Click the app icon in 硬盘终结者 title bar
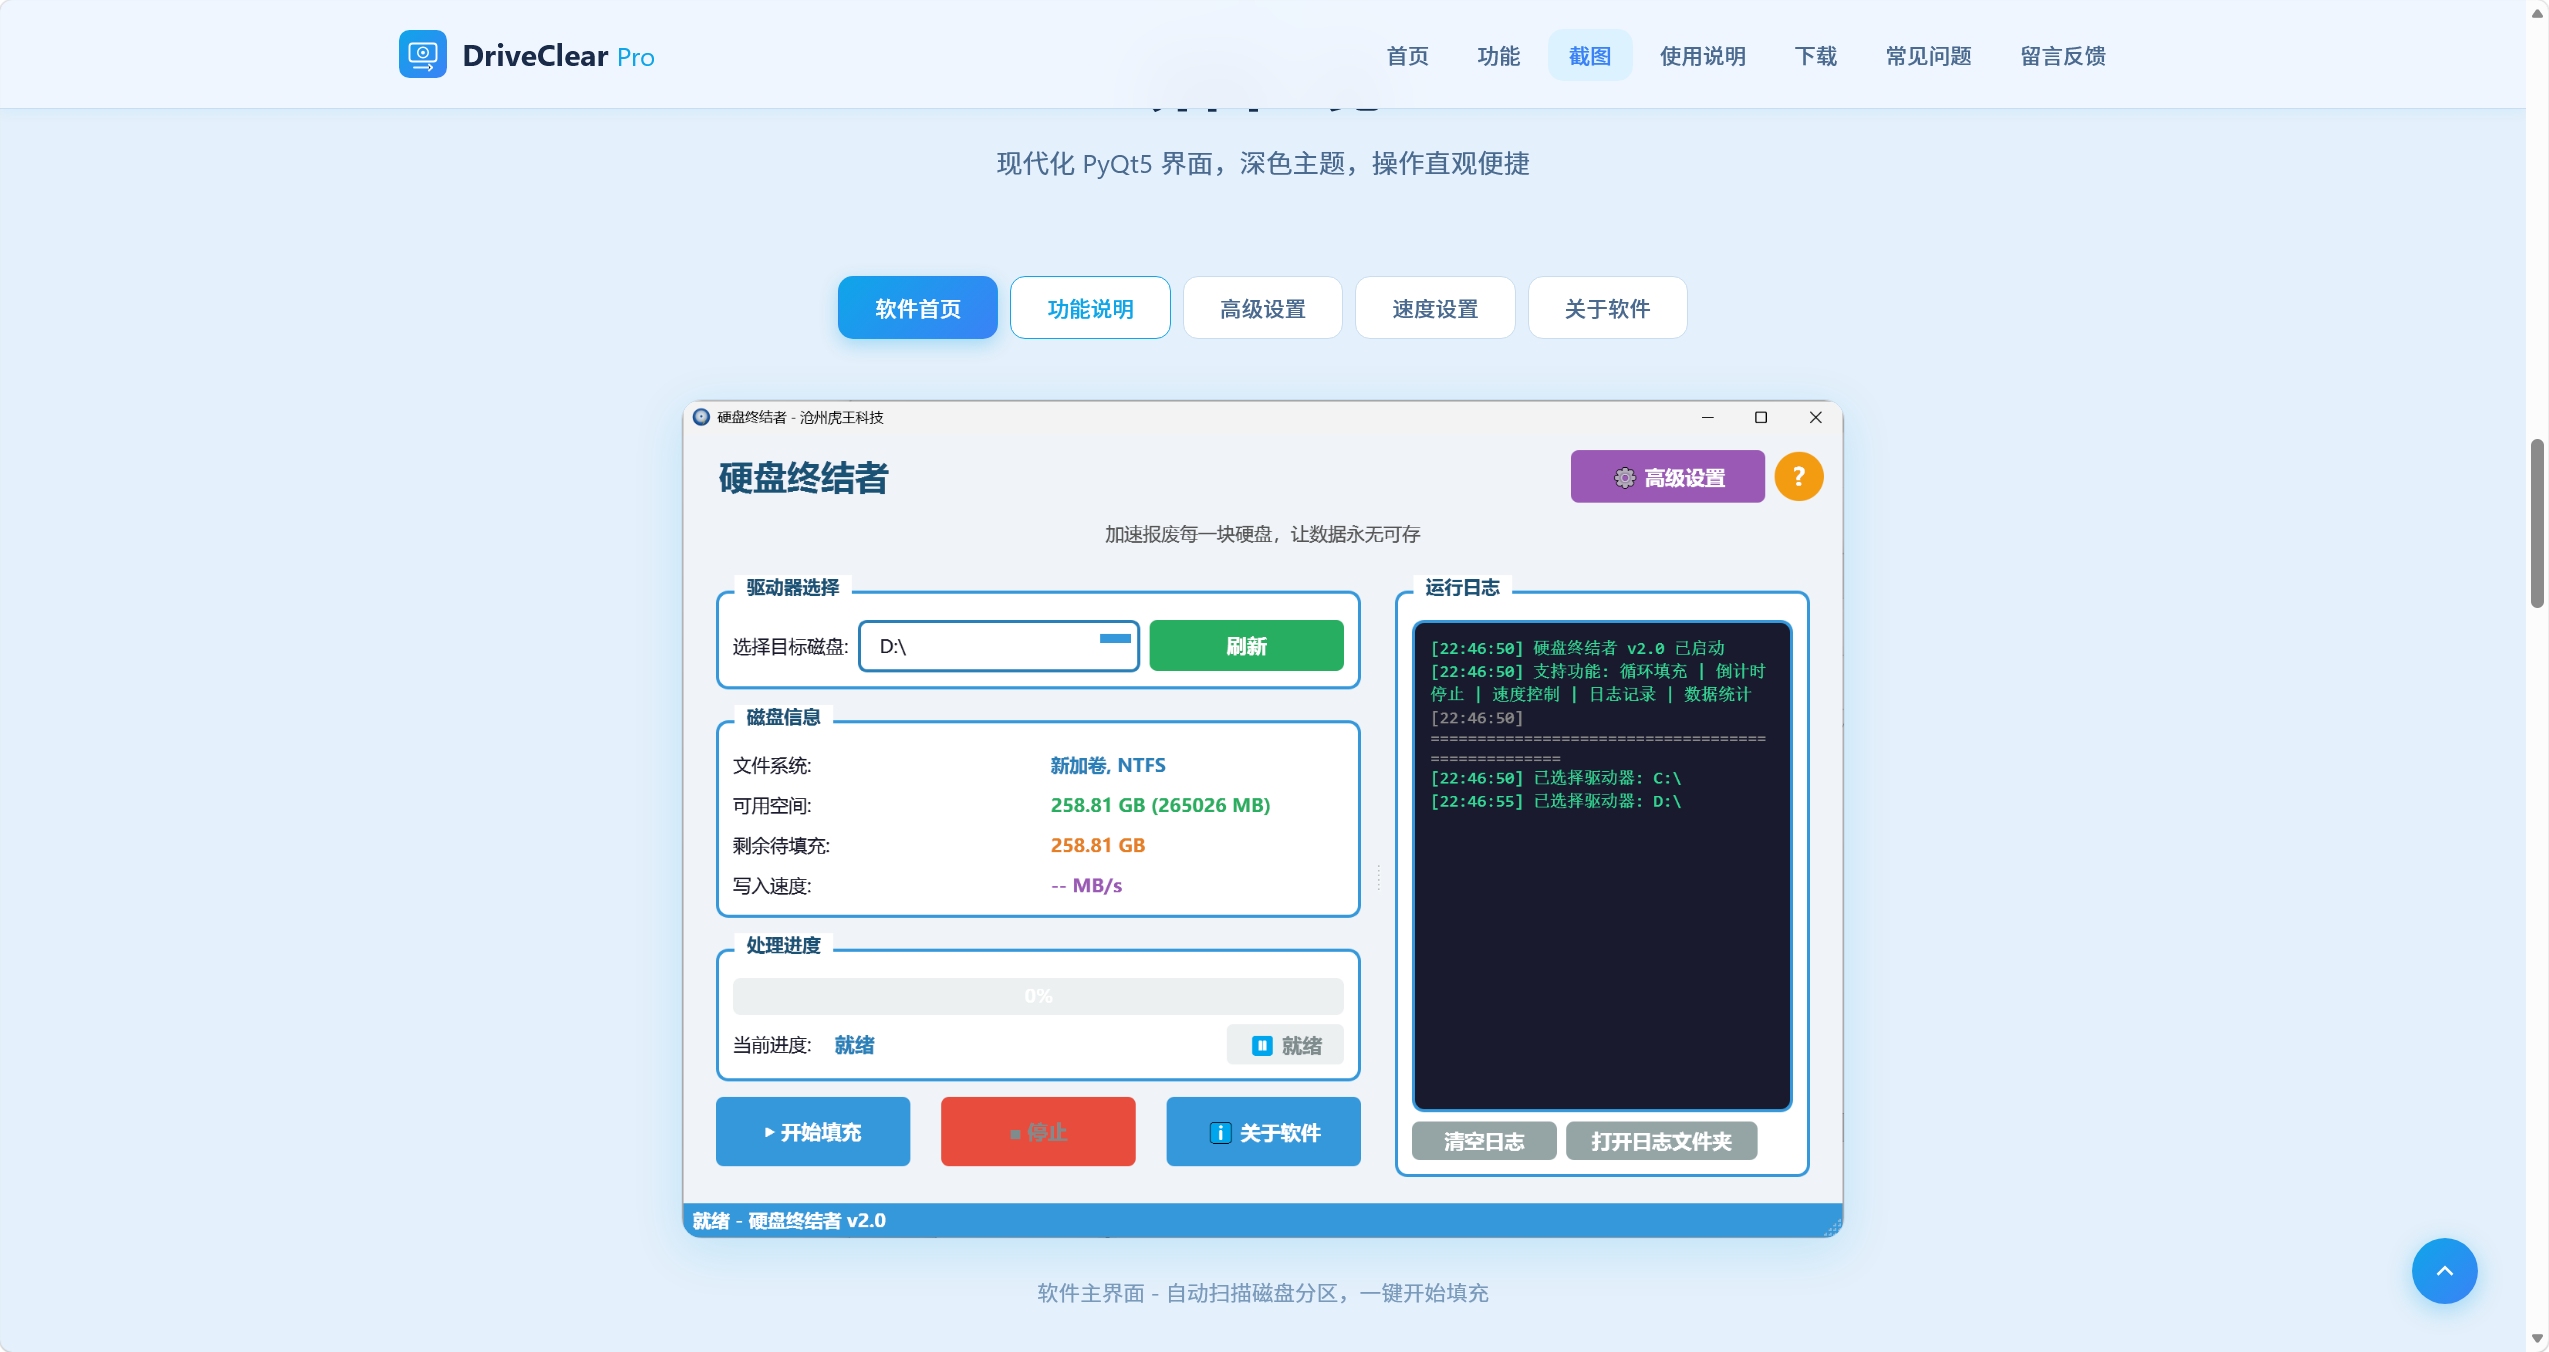This screenshot has height=1352, width=2549. [701, 417]
